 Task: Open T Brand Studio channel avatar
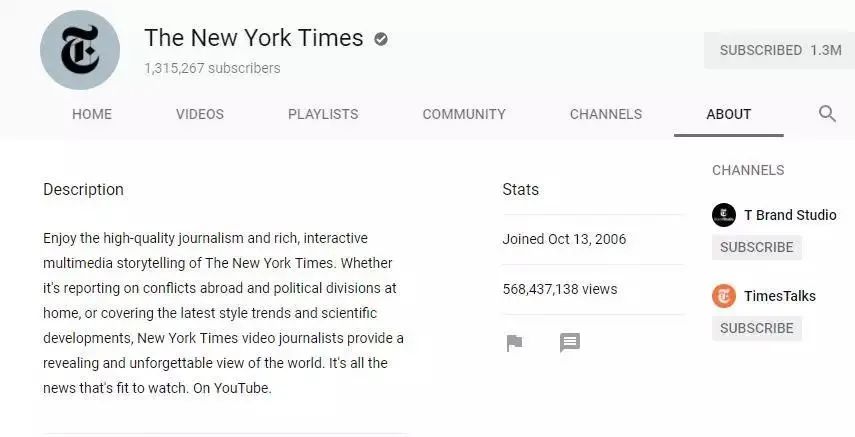point(724,215)
